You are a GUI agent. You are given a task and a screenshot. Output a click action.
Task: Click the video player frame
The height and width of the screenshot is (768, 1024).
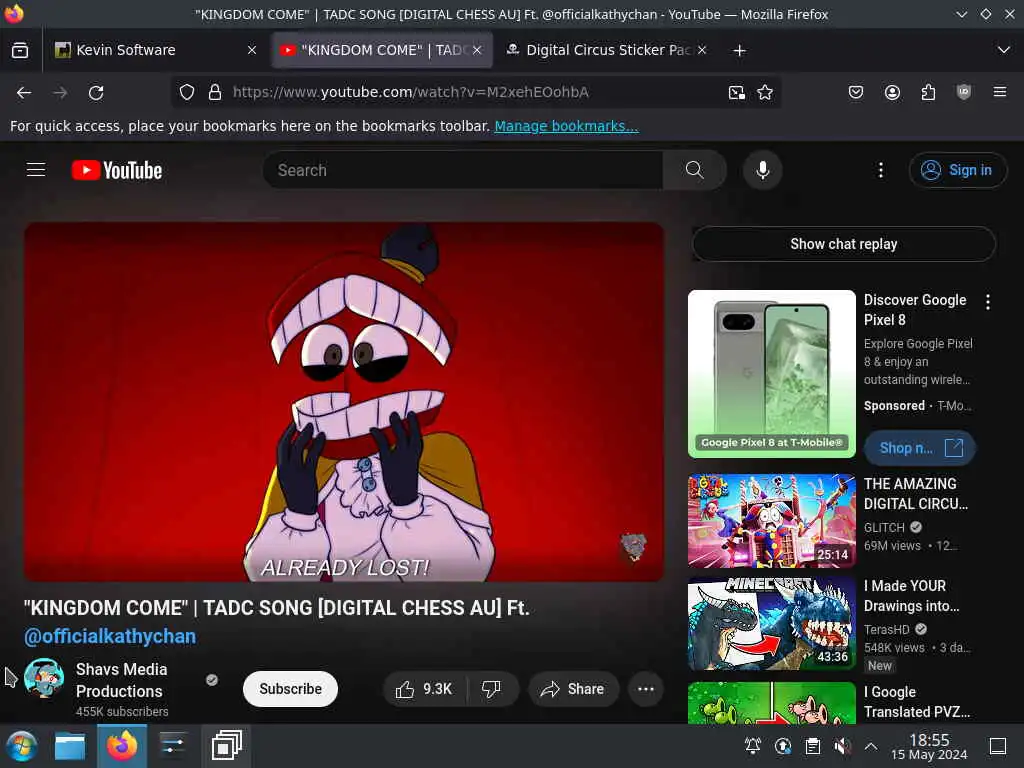(344, 402)
